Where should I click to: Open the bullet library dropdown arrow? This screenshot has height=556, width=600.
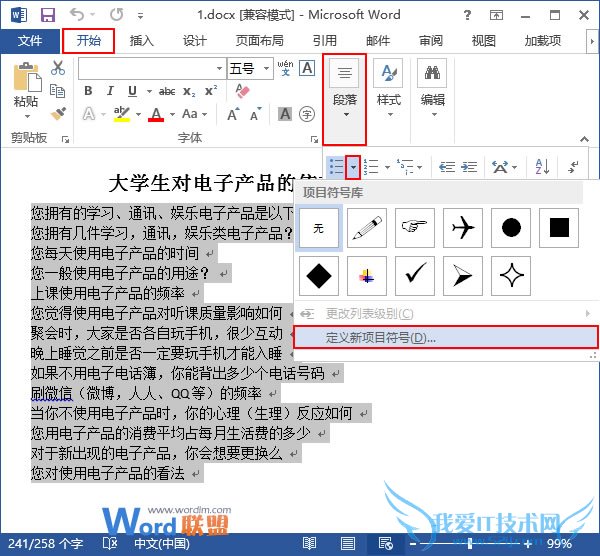point(353,167)
